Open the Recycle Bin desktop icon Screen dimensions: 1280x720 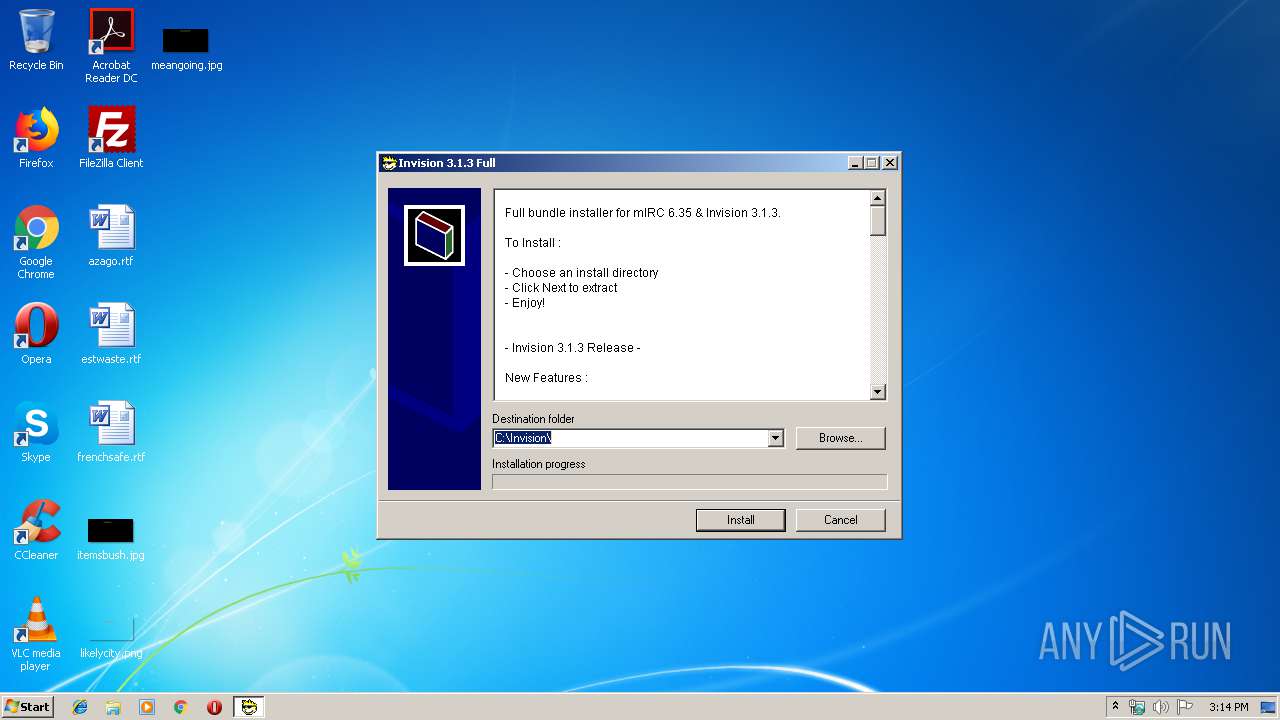(36, 40)
